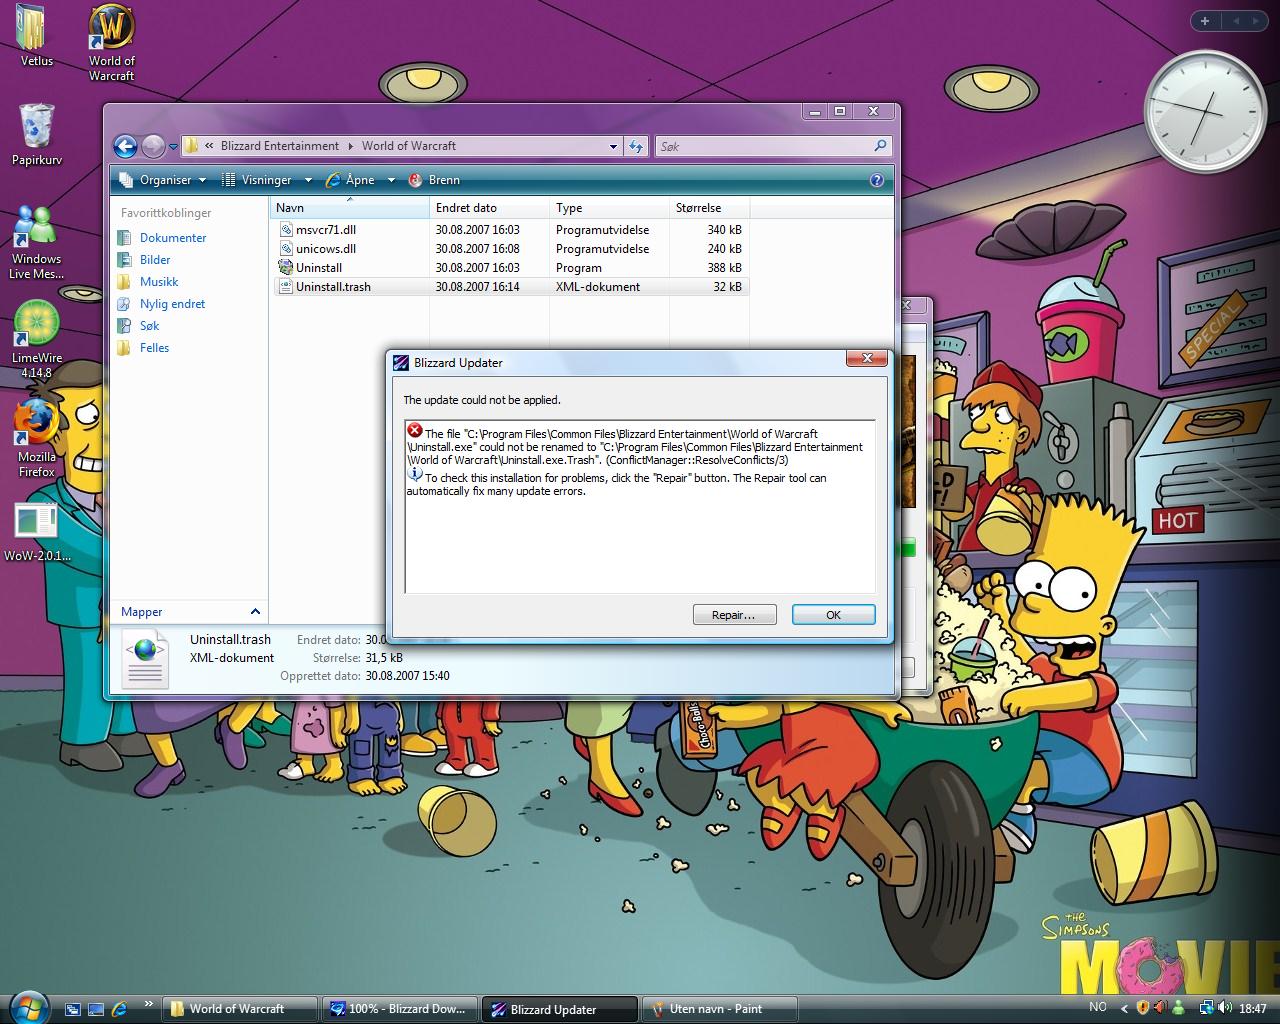Select msvcr71.dll file icon
Viewport: 1280px width, 1024px height.
[x=286, y=229]
